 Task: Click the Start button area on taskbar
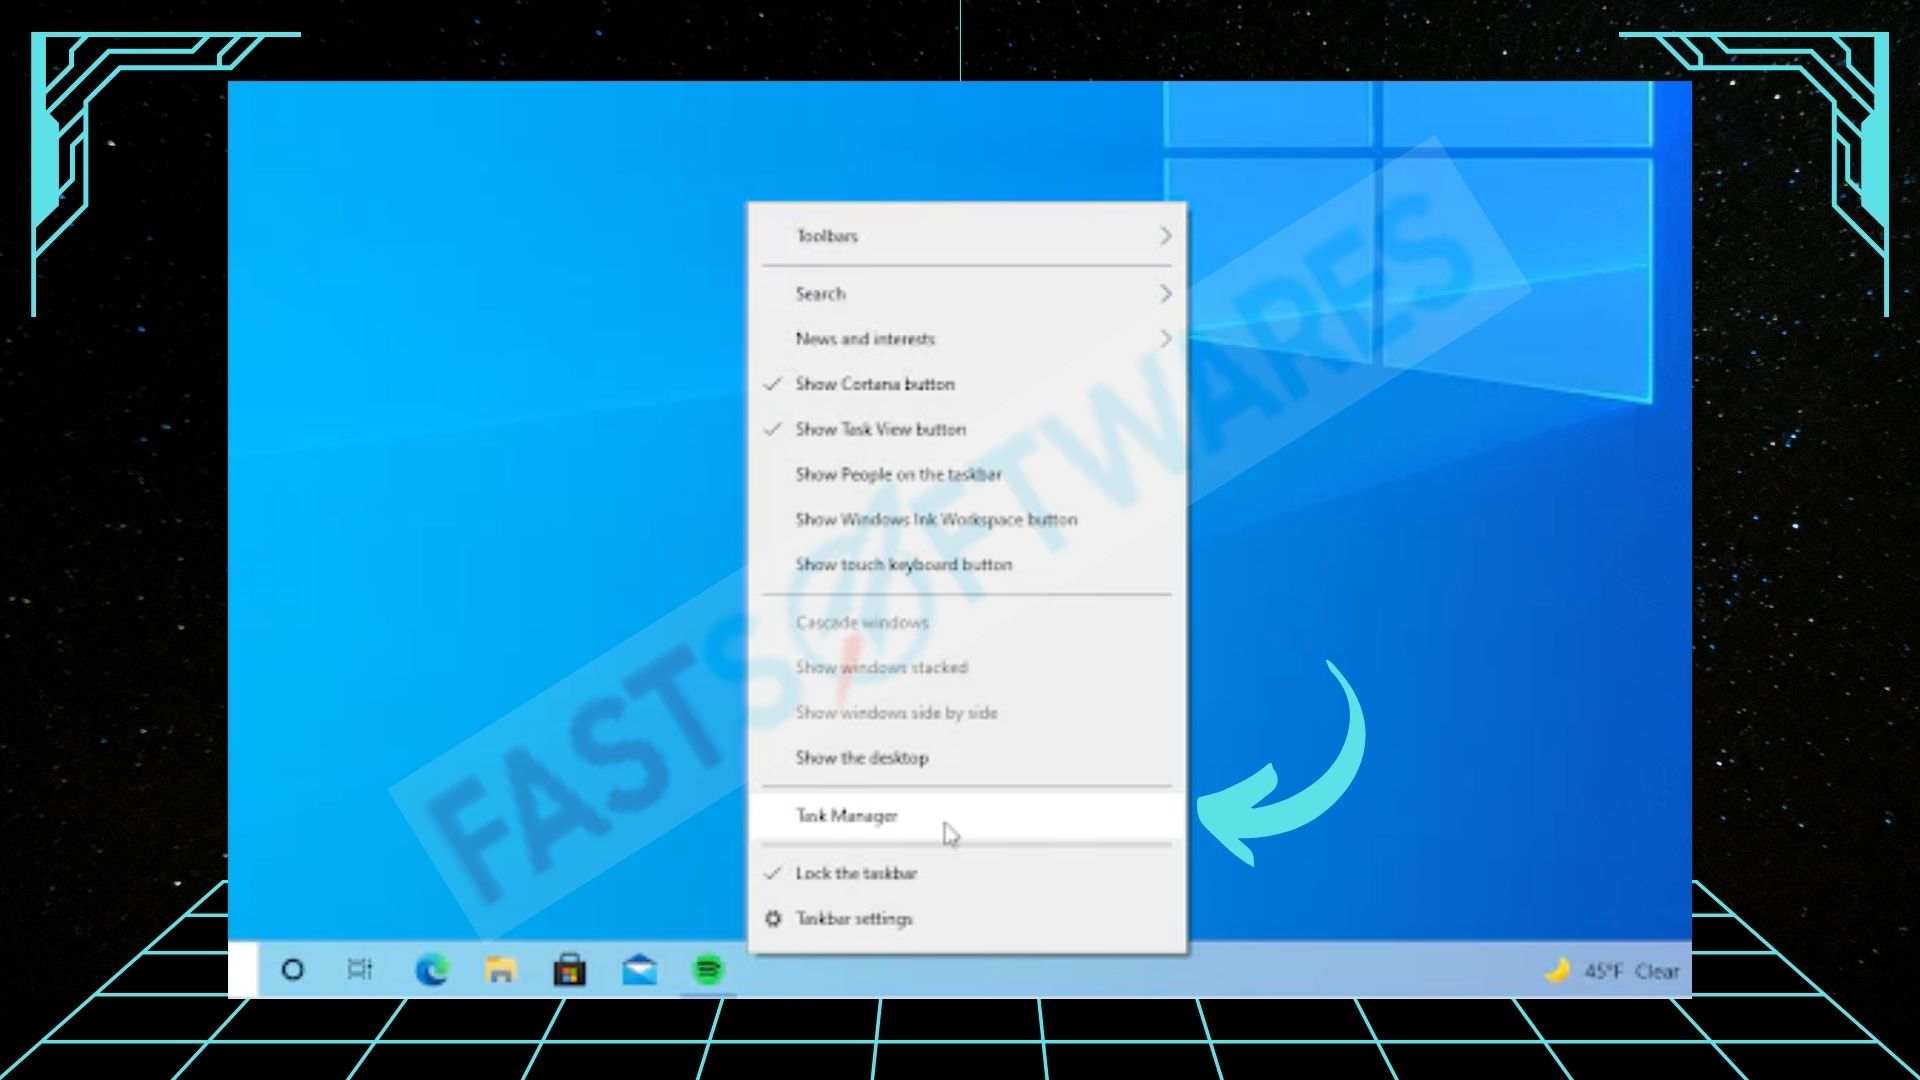click(x=243, y=969)
